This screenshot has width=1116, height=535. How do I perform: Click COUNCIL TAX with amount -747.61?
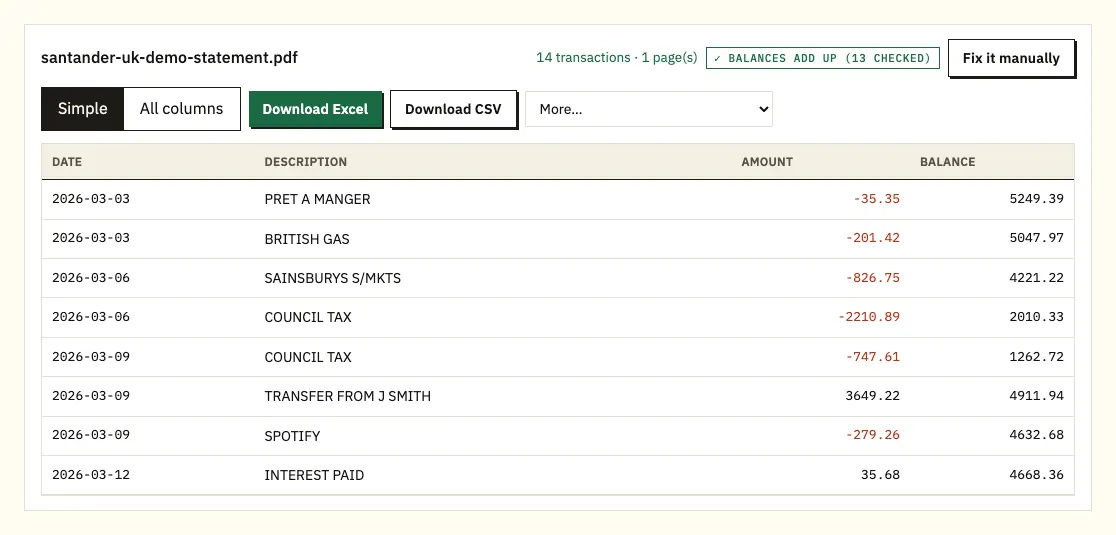(x=307, y=358)
